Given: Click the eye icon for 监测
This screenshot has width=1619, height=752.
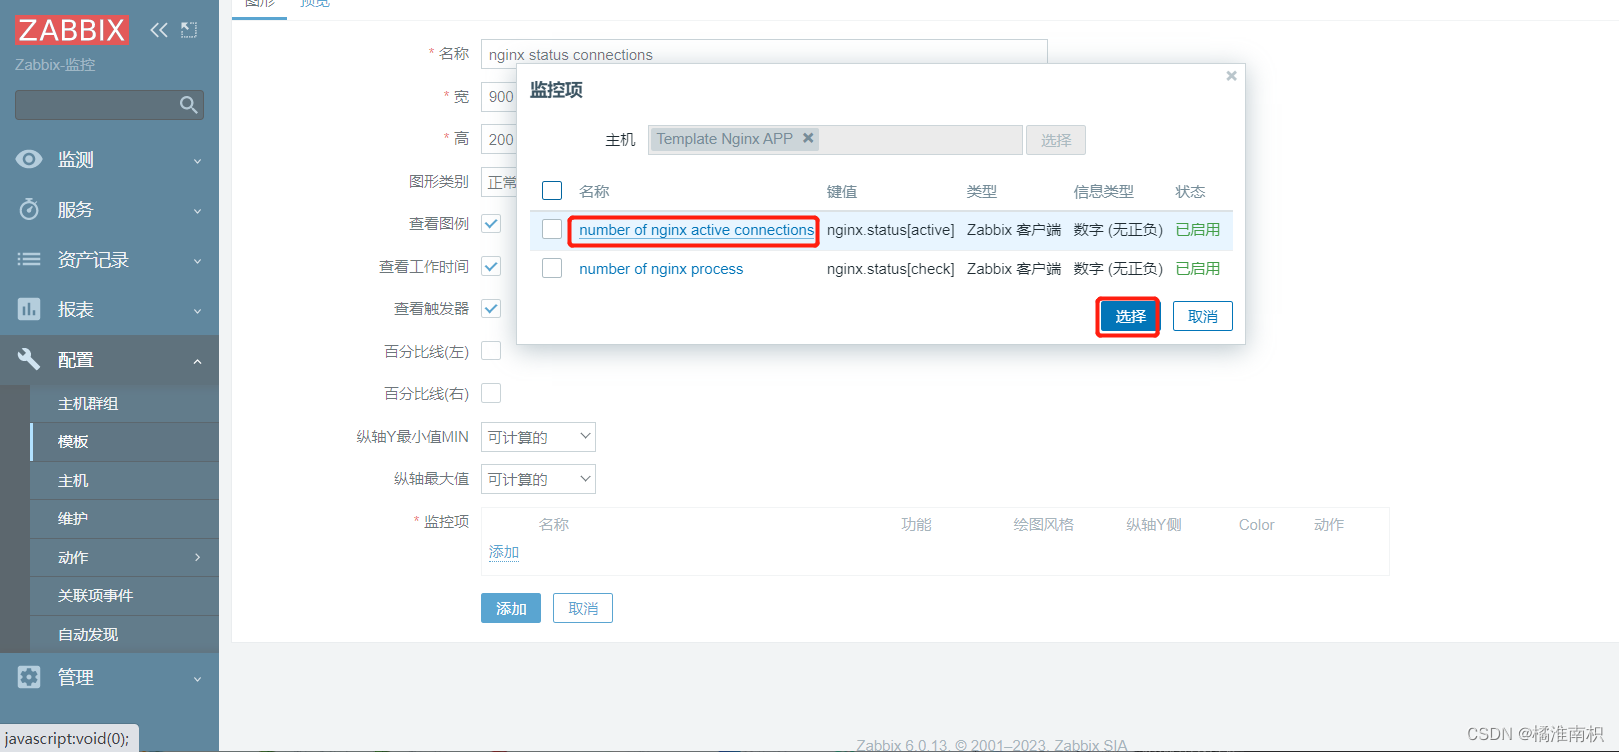Looking at the screenshot, I should coord(29,159).
